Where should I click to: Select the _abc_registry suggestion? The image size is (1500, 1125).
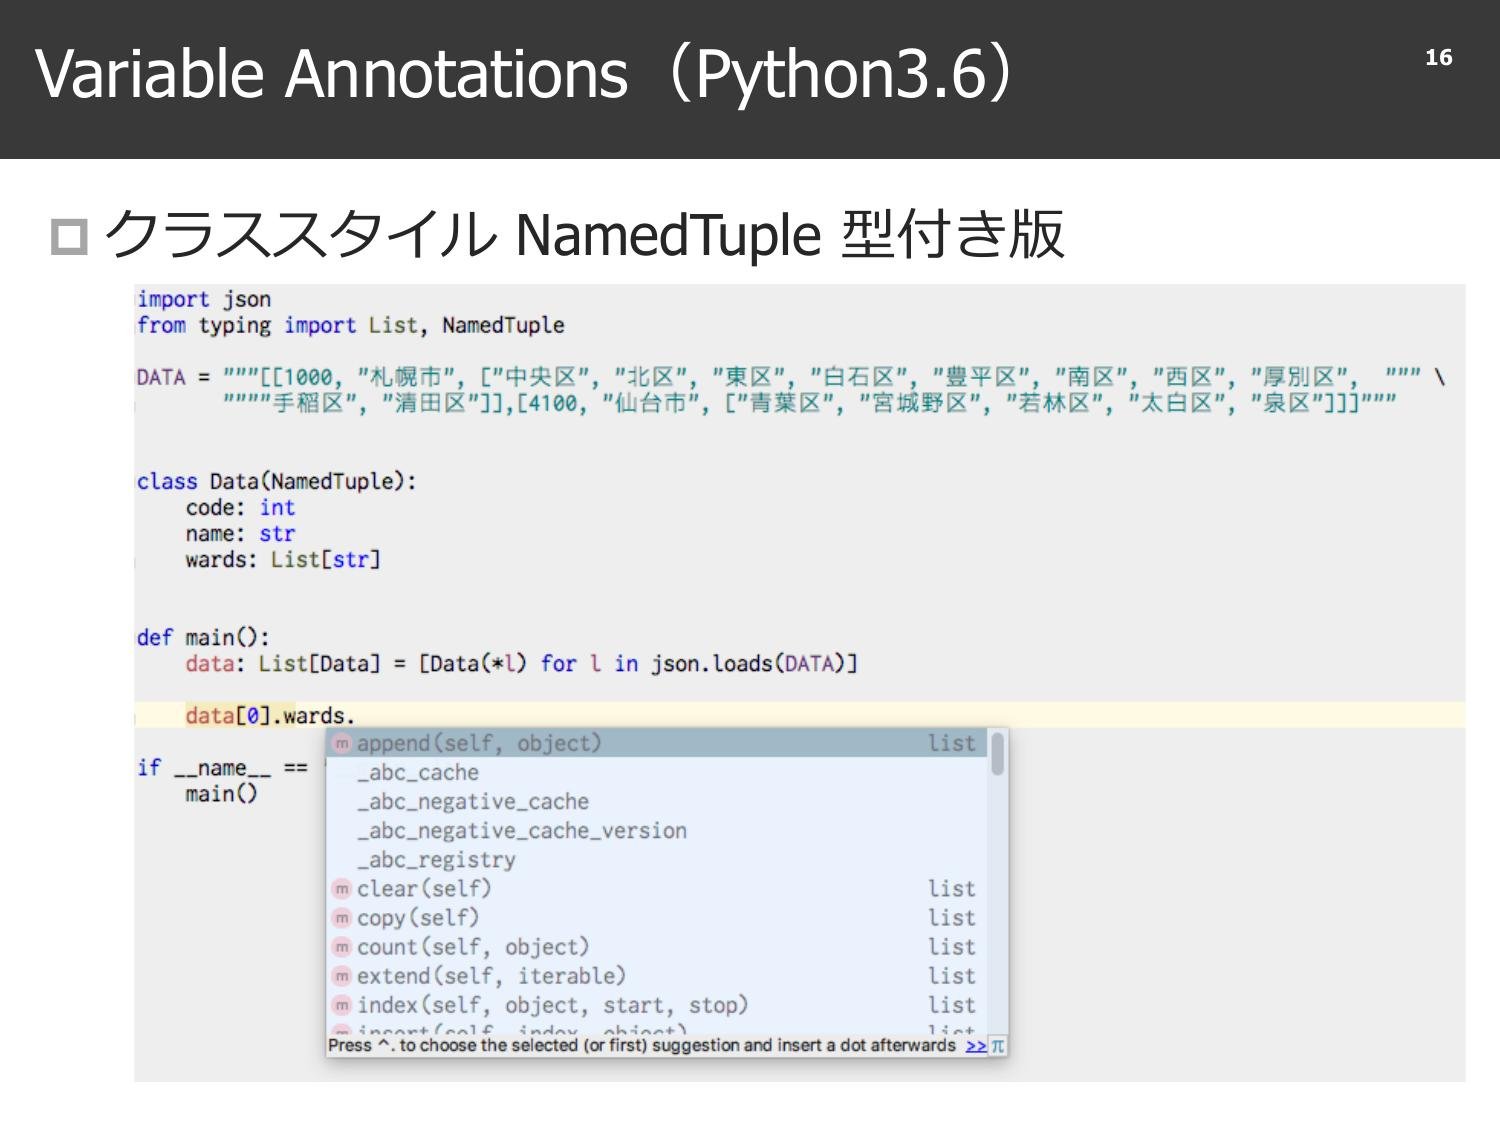(435, 859)
